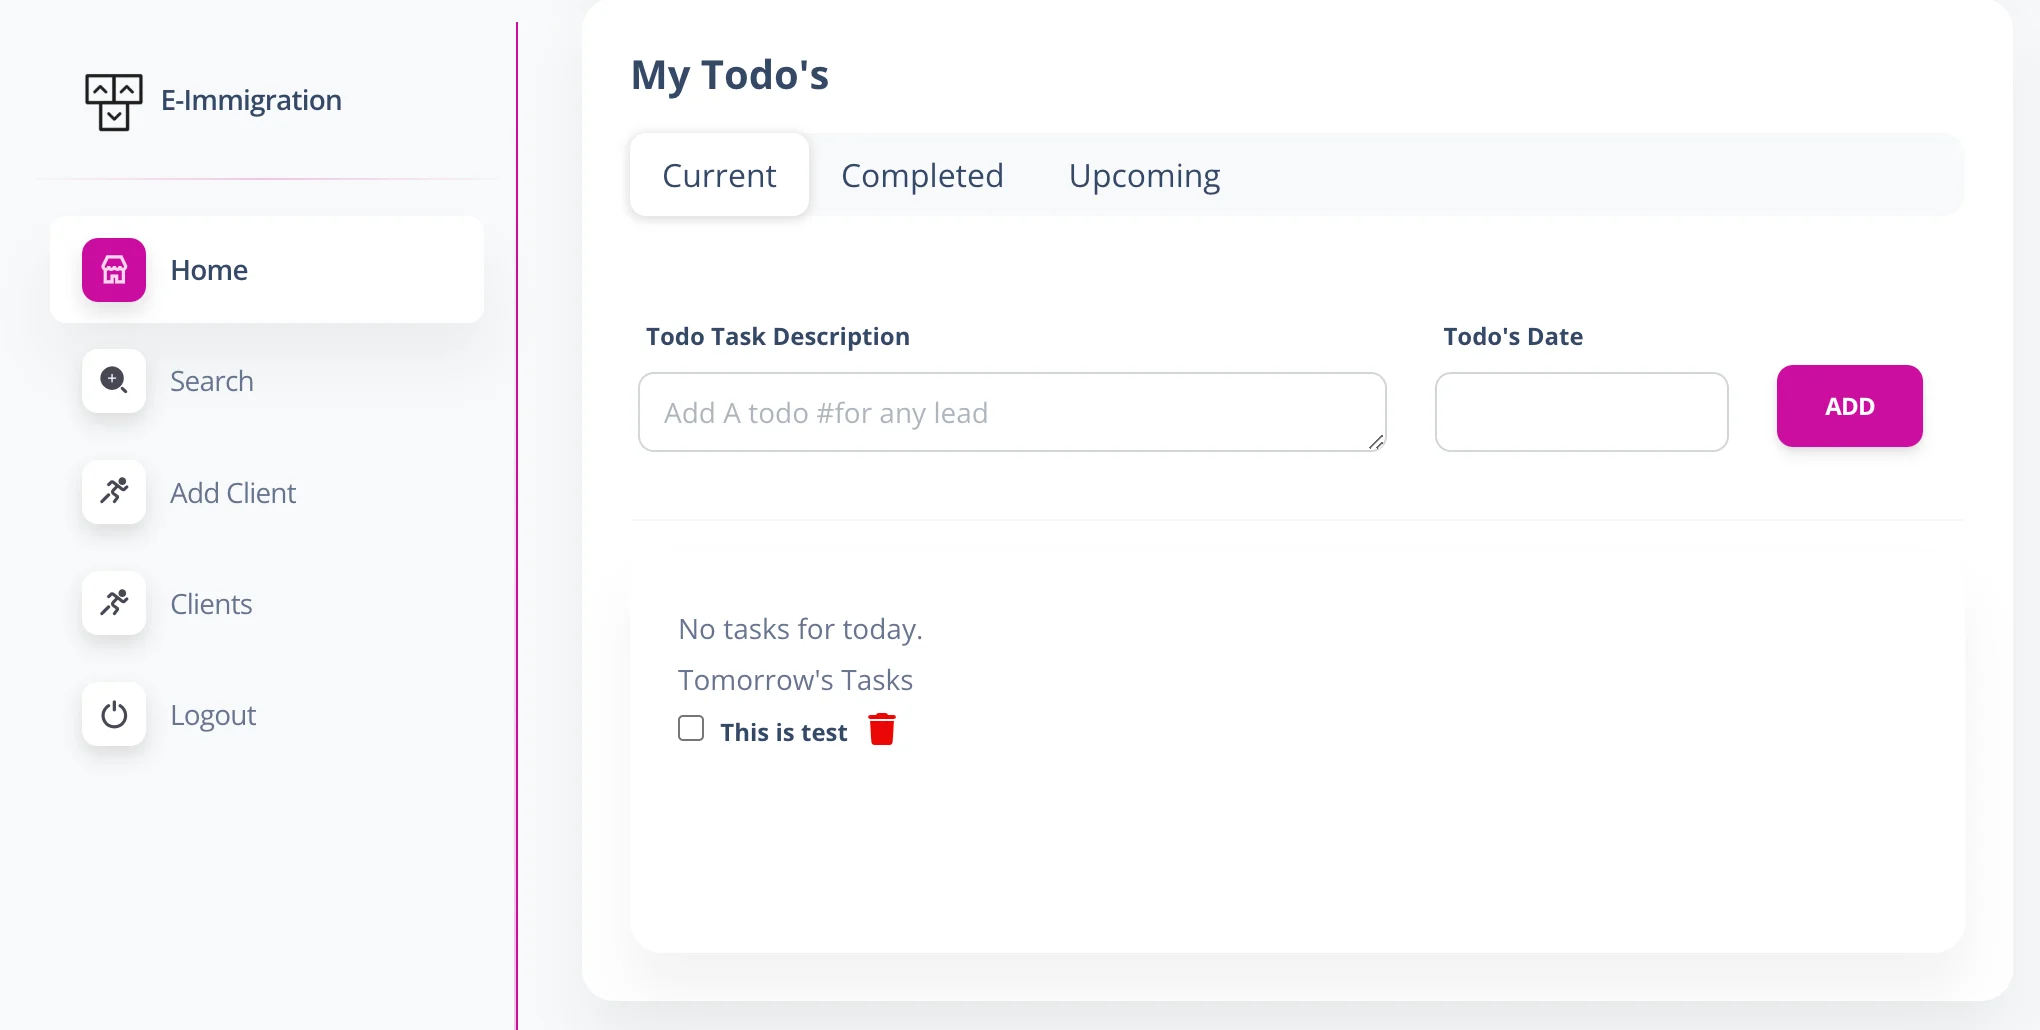Click the Logout text link
This screenshot has width=2040, height=1030.
point(213,716)
